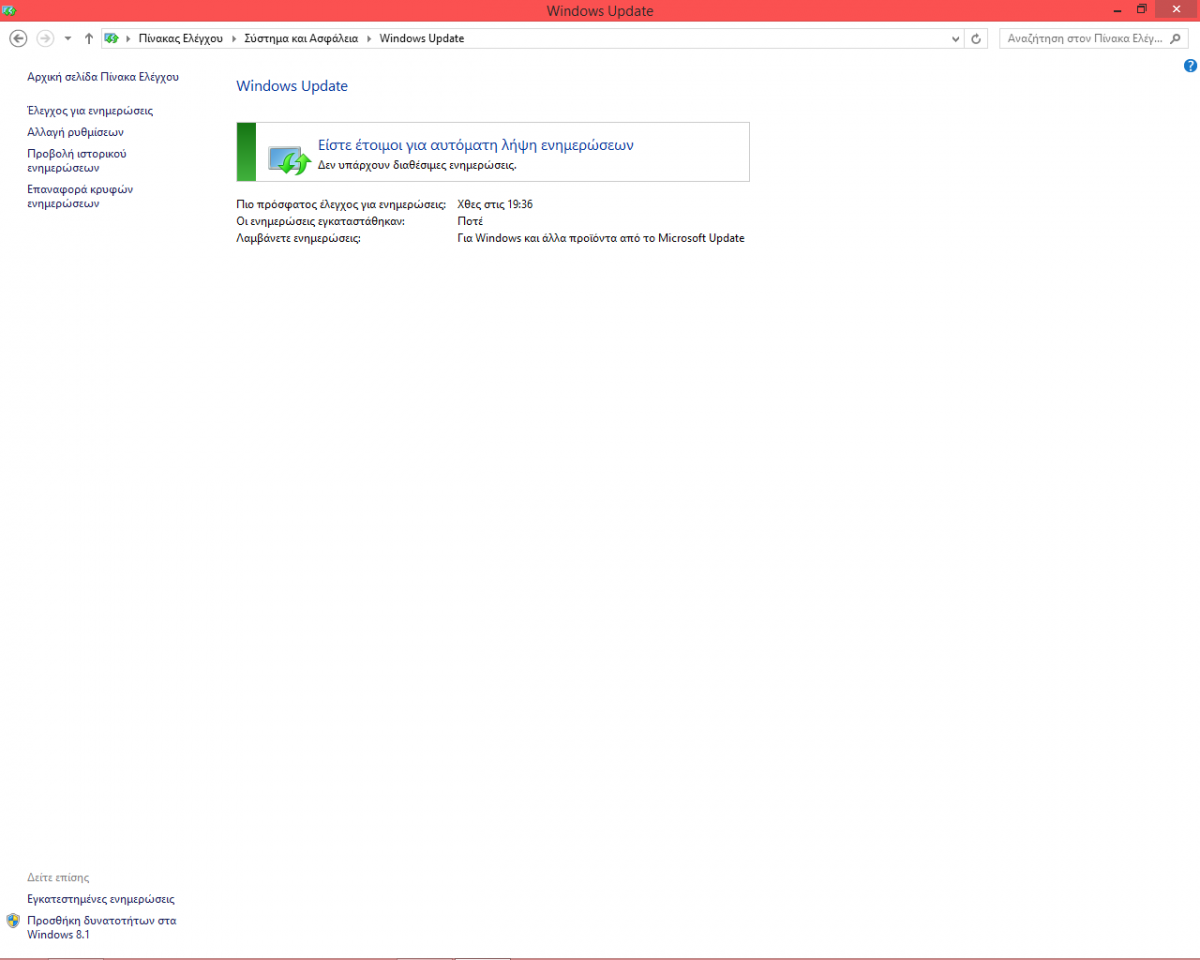Open Επαναφορά κρυφών ενημερώσεων link
The height and width of the screenshot is (960, 1200).
click(x=80, y=196)
